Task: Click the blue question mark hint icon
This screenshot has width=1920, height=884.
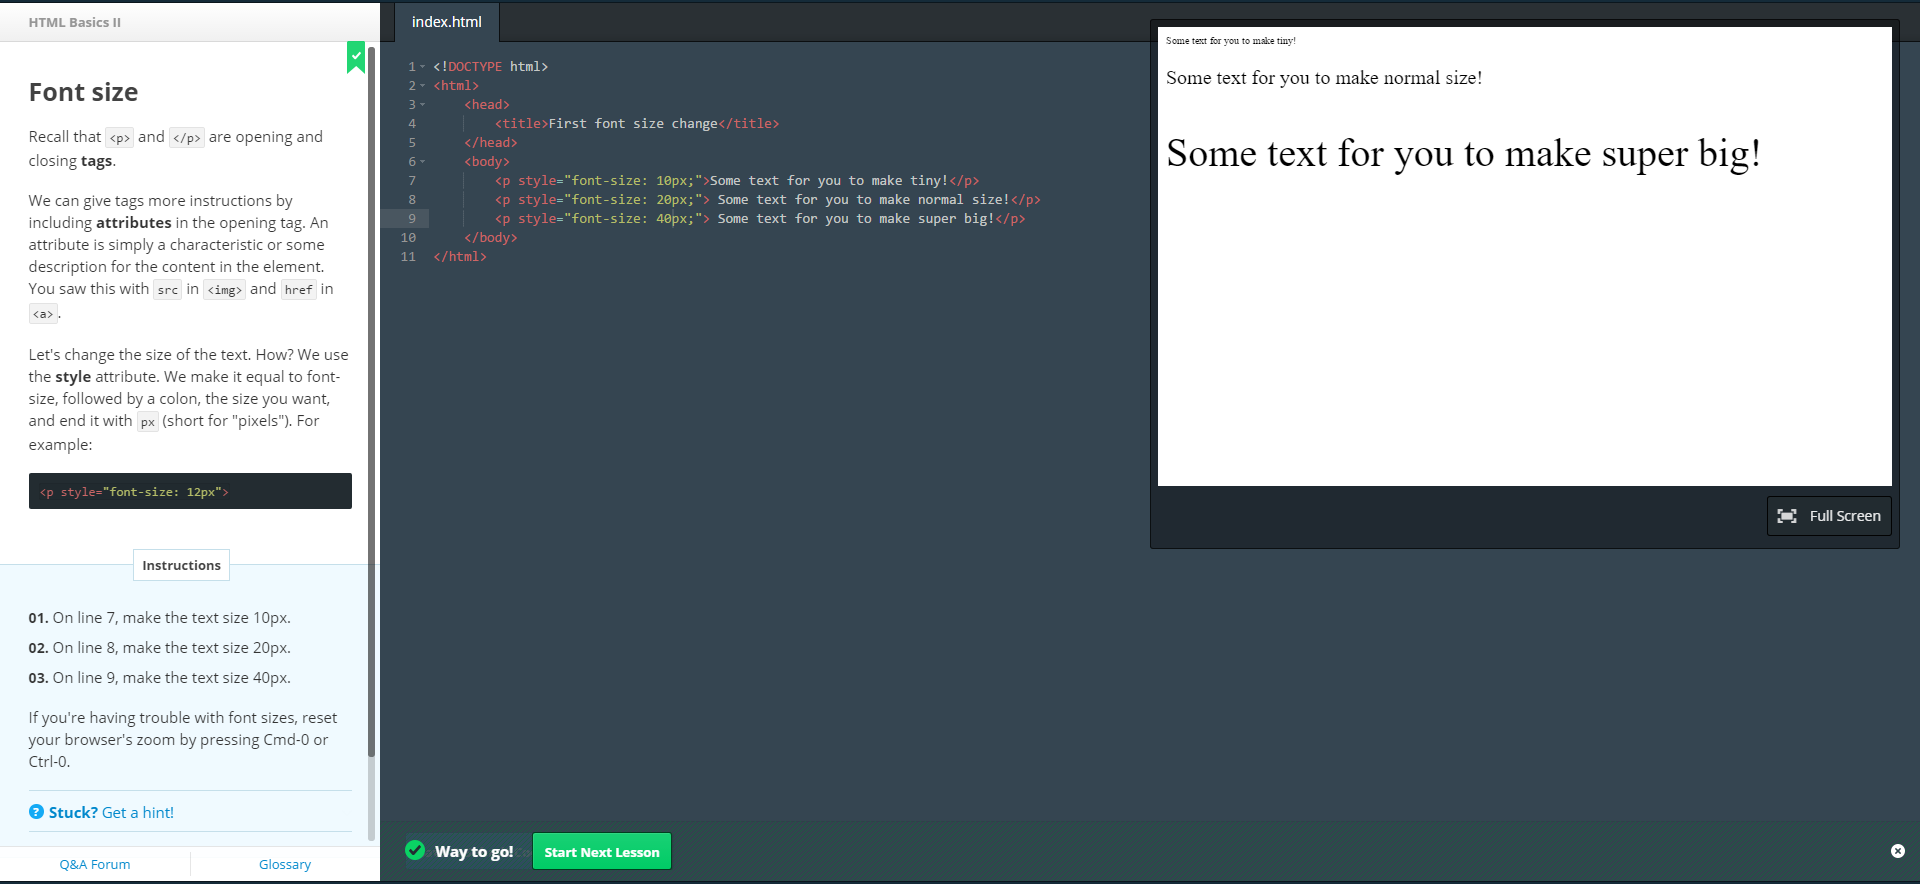Action: tap(36, 812)
